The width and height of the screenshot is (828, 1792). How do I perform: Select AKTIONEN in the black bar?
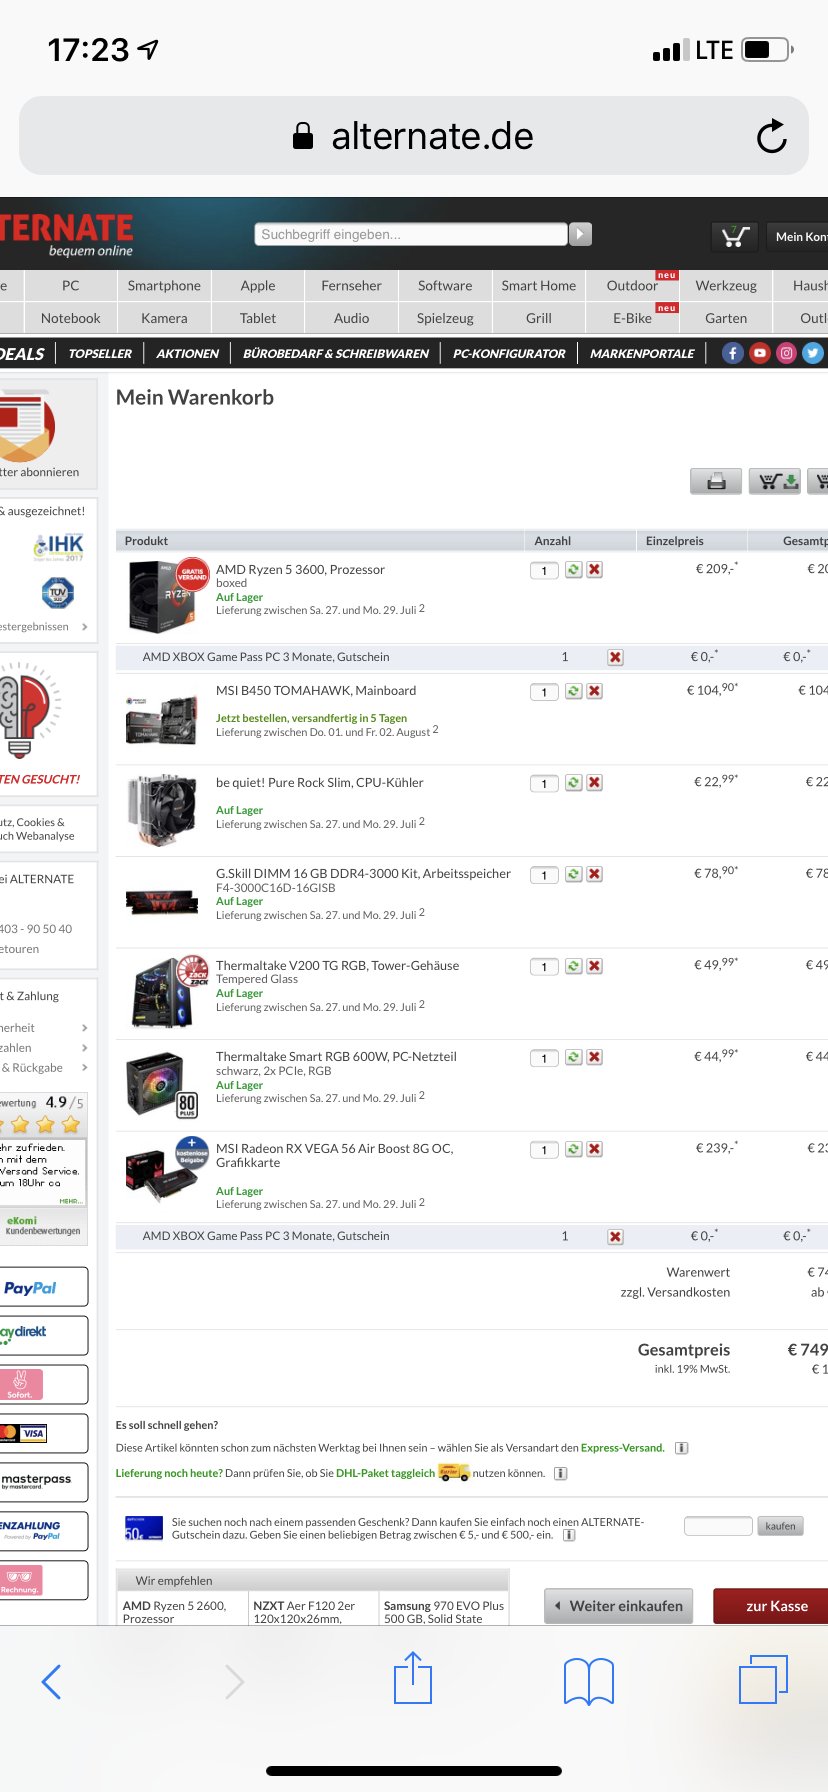pyautogui.click(x=187, y=354)
